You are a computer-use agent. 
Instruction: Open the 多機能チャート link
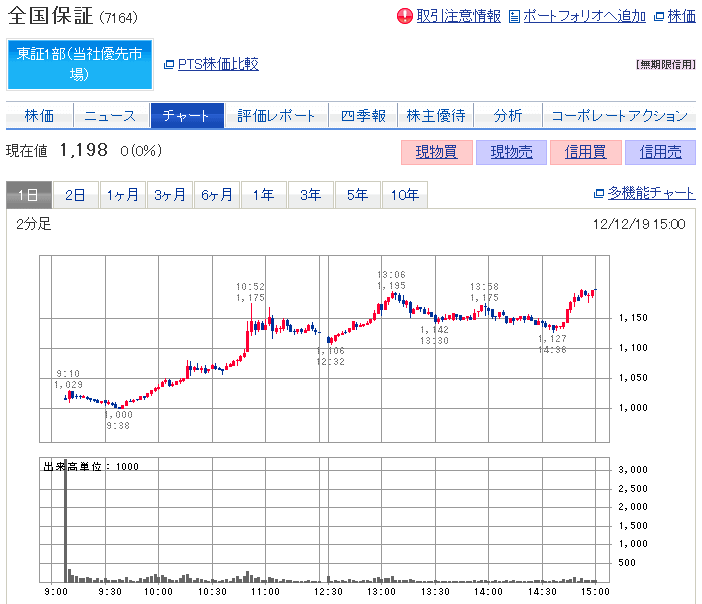[651, 194]
